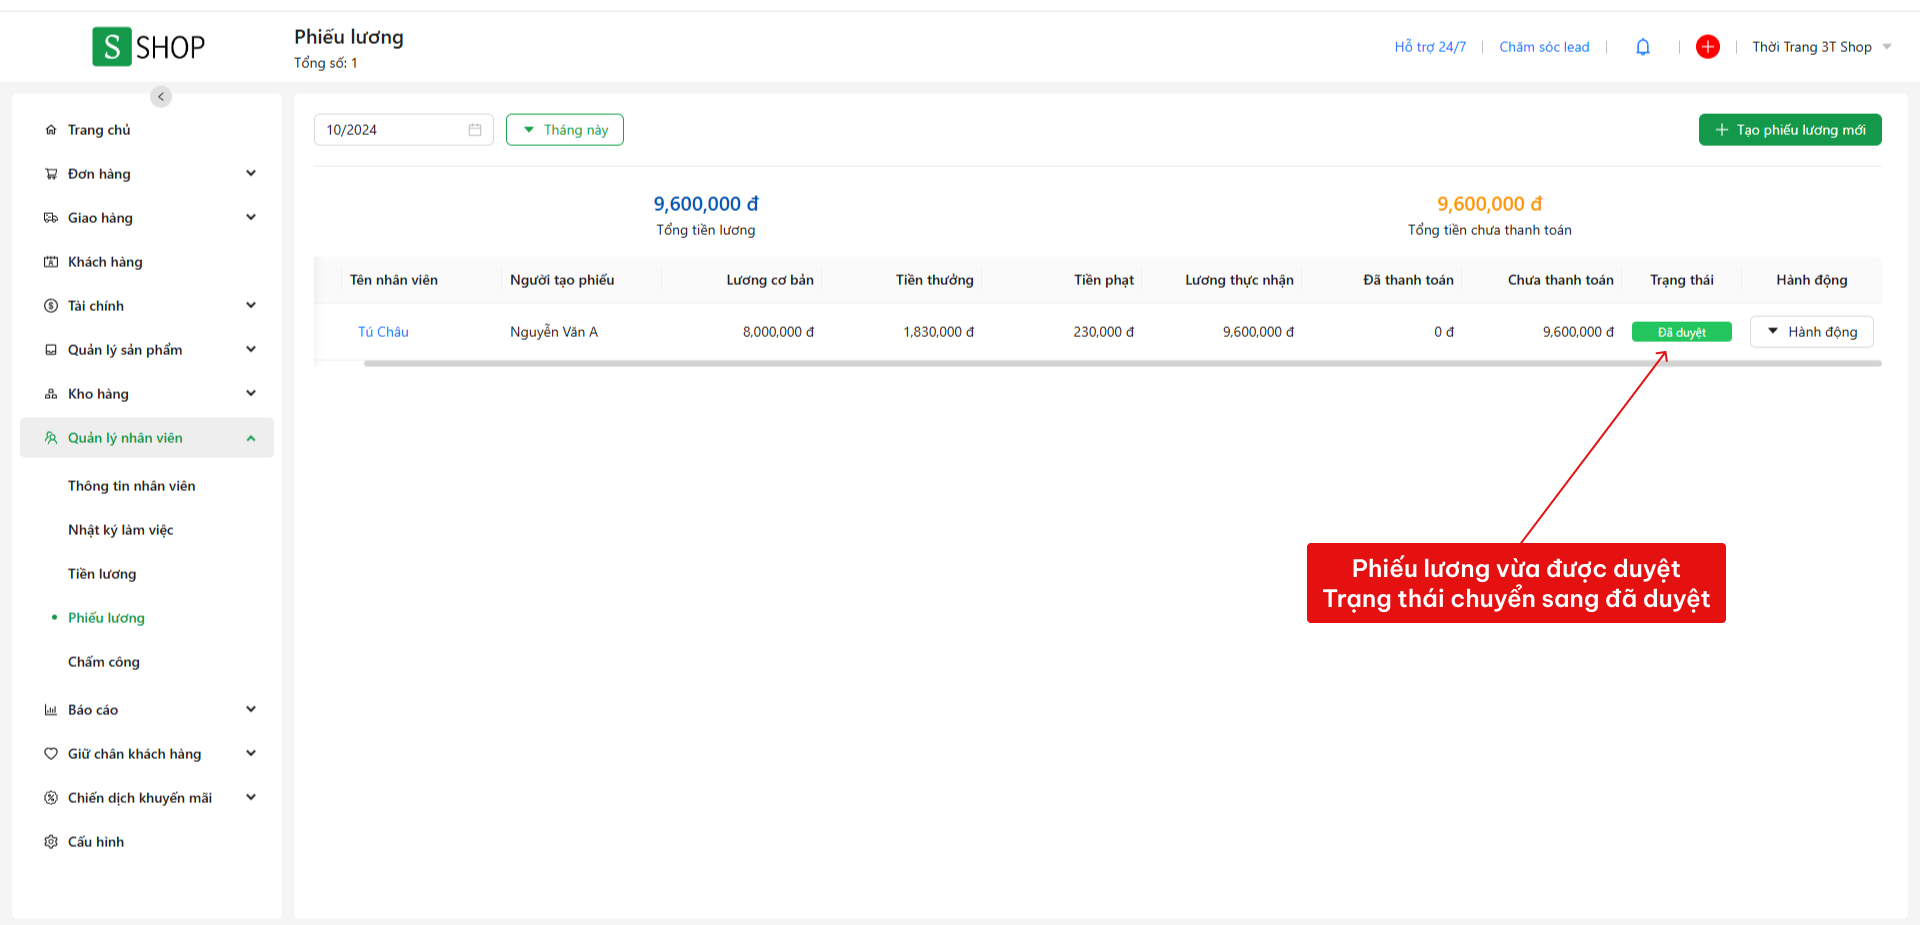Click the Tiền thưởng column header

click(935, 280)
